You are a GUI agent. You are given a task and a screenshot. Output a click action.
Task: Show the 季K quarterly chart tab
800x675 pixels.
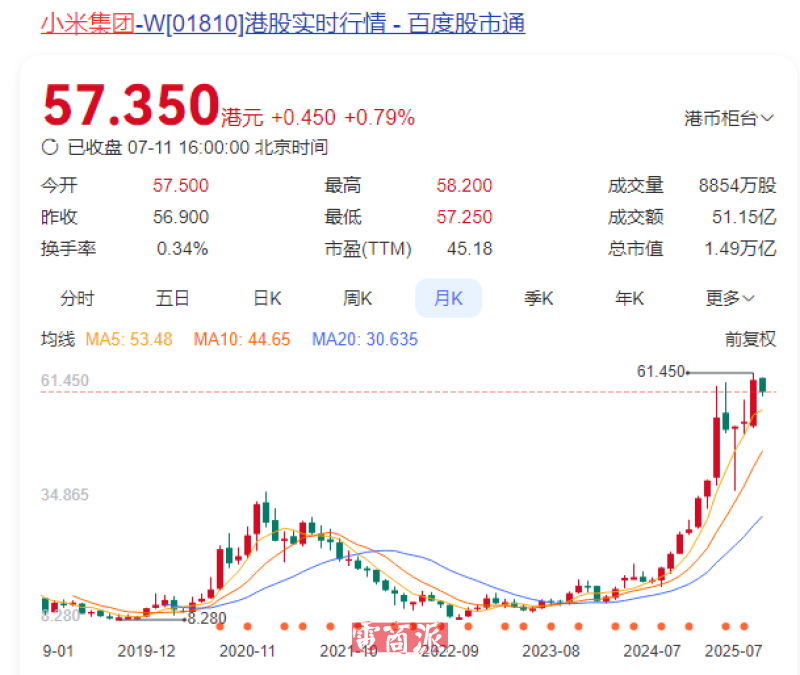point(539,298)
